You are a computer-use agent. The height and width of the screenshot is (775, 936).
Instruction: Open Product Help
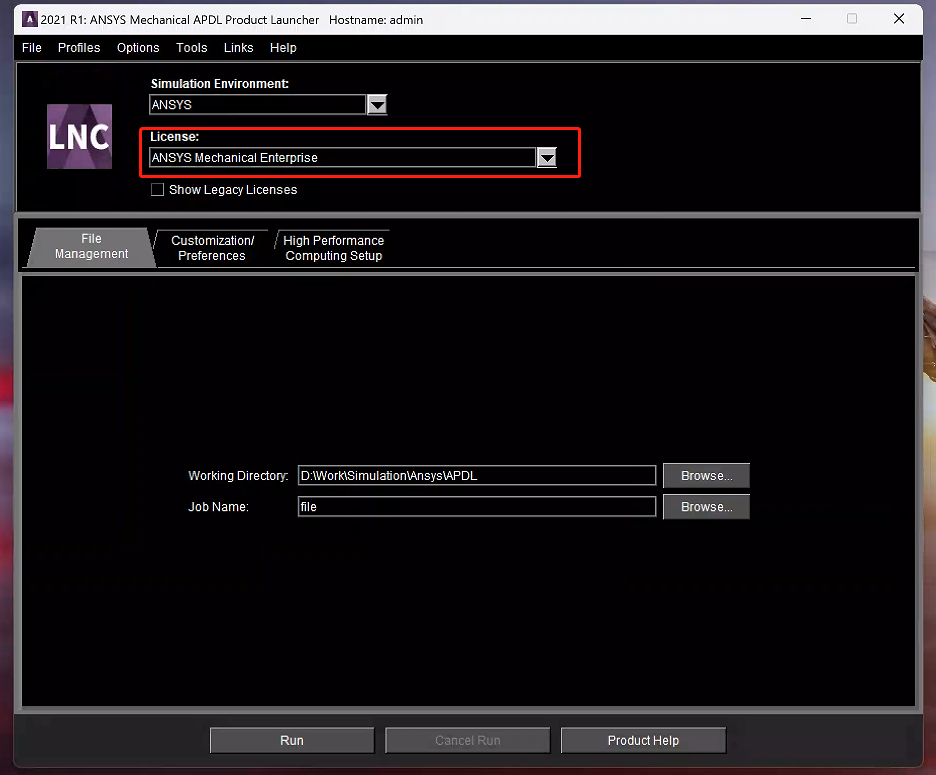pos(643,740)
